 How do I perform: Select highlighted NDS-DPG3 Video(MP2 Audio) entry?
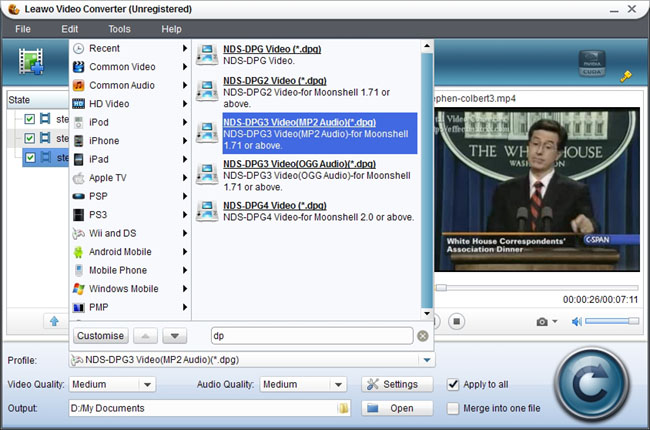pyautogui.click(x=320, y=134)
